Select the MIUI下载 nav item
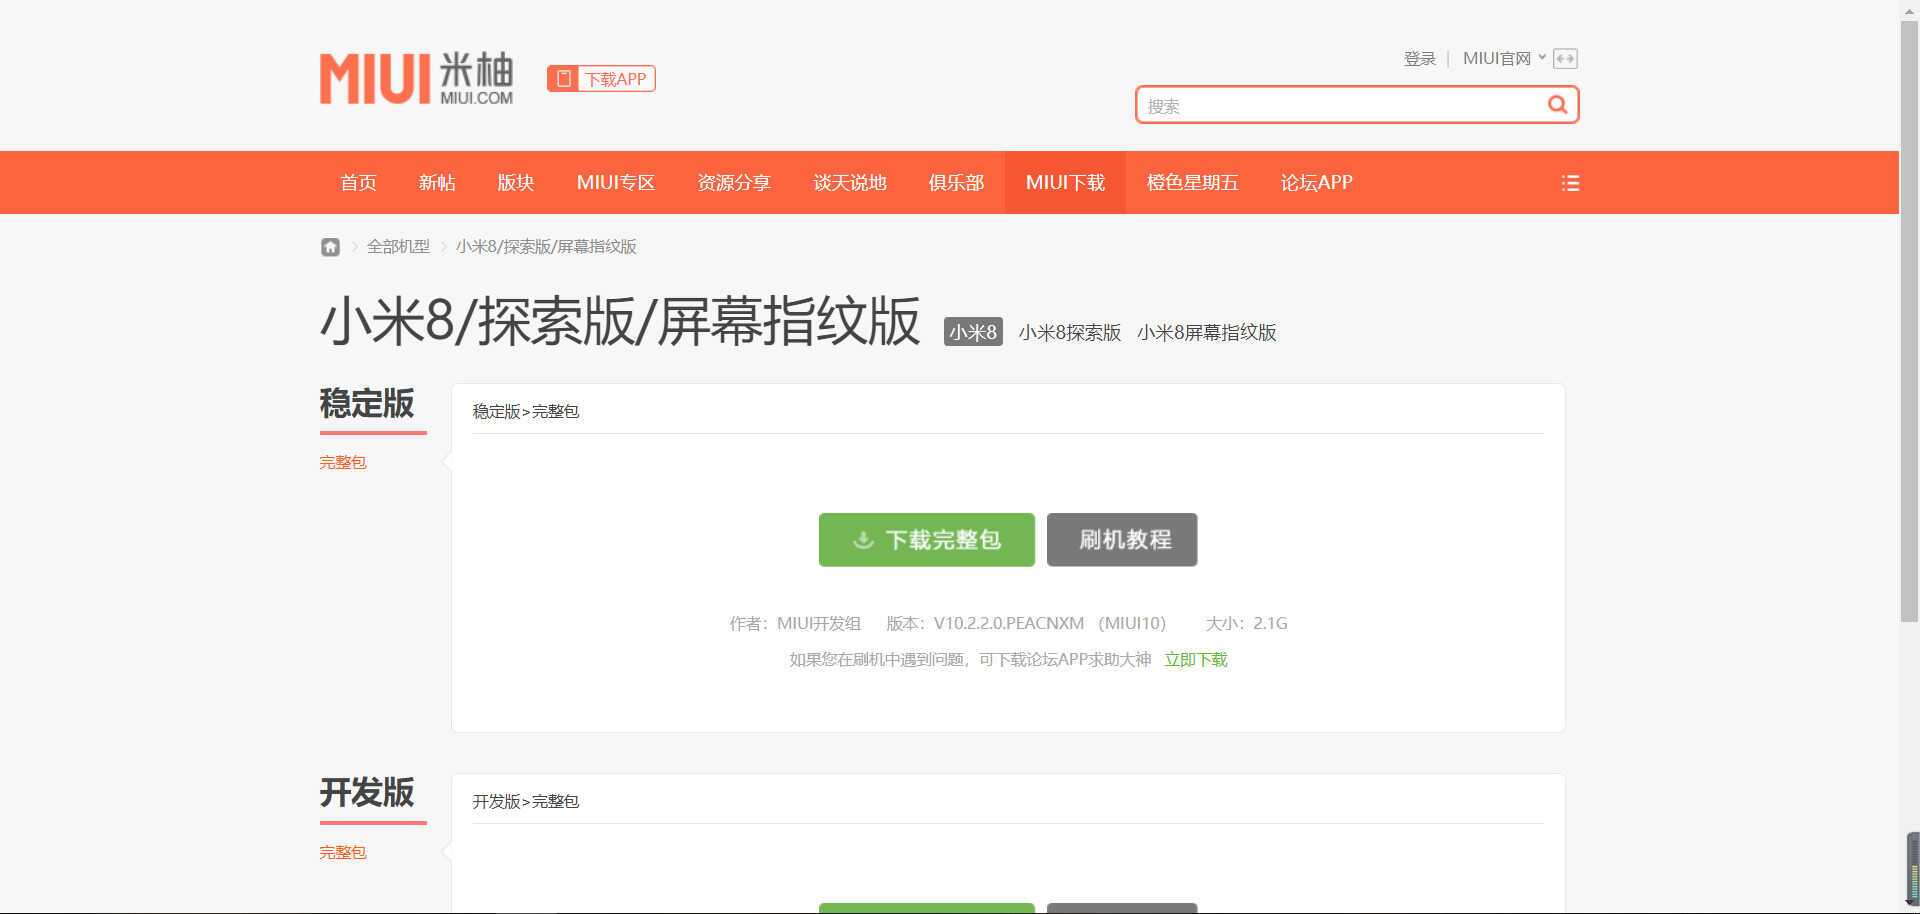The height and width of the screenshot is (914, 1920). point(1065,183)
